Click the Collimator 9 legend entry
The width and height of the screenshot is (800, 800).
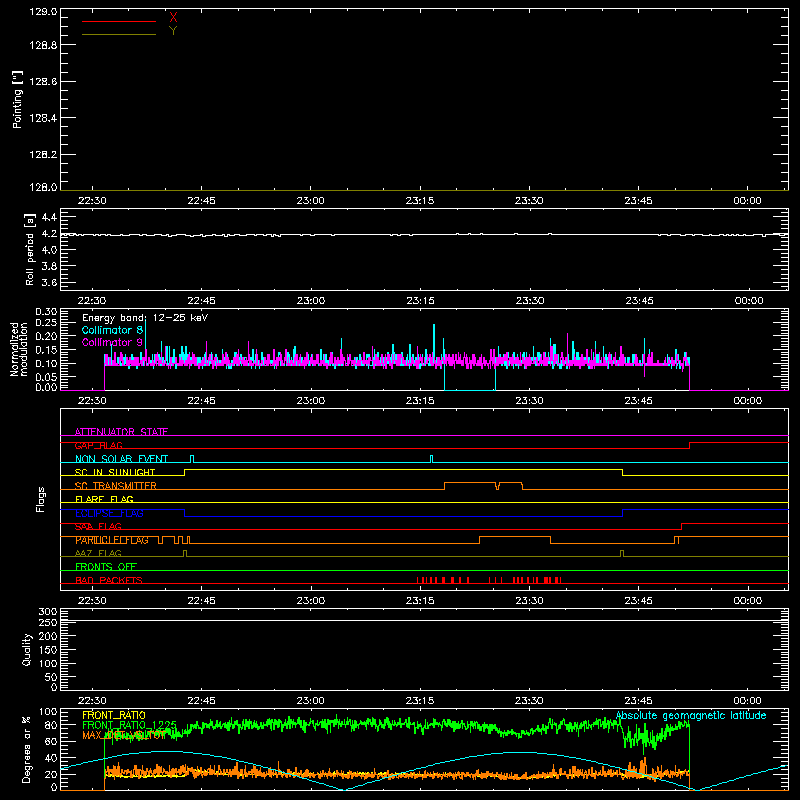coord(112,342)
